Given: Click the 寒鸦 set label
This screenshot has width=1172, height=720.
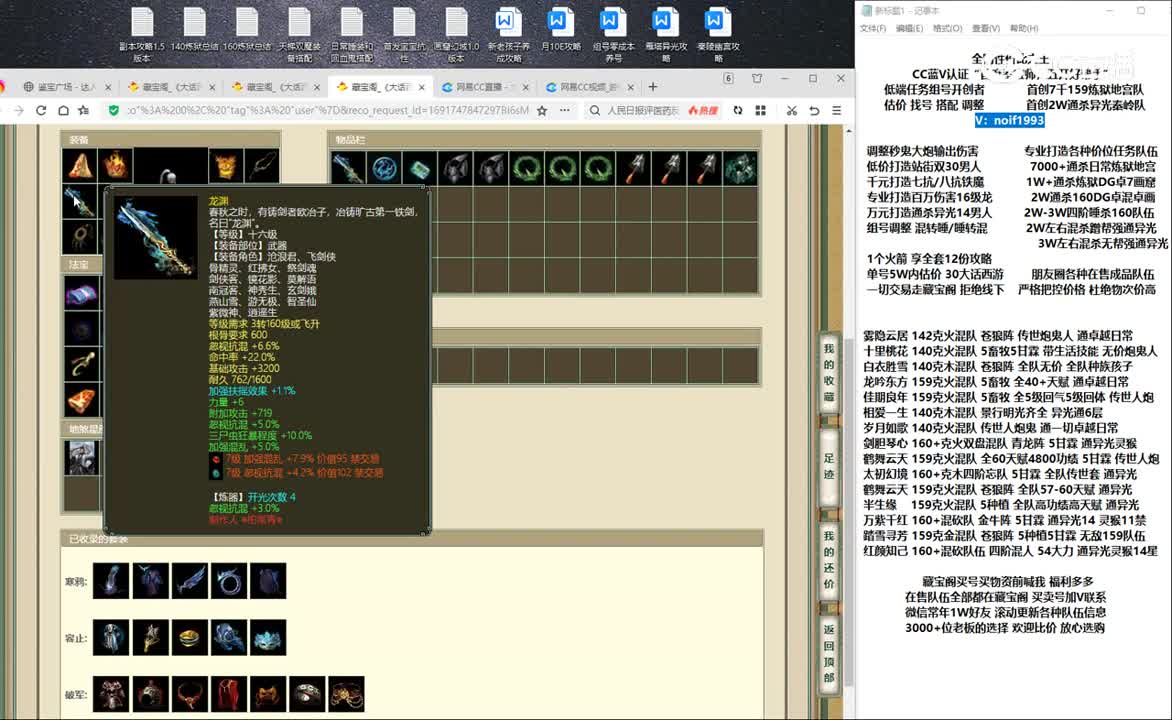Looking at the screenshot, I should pyautogui.click(x=75, y=582).
